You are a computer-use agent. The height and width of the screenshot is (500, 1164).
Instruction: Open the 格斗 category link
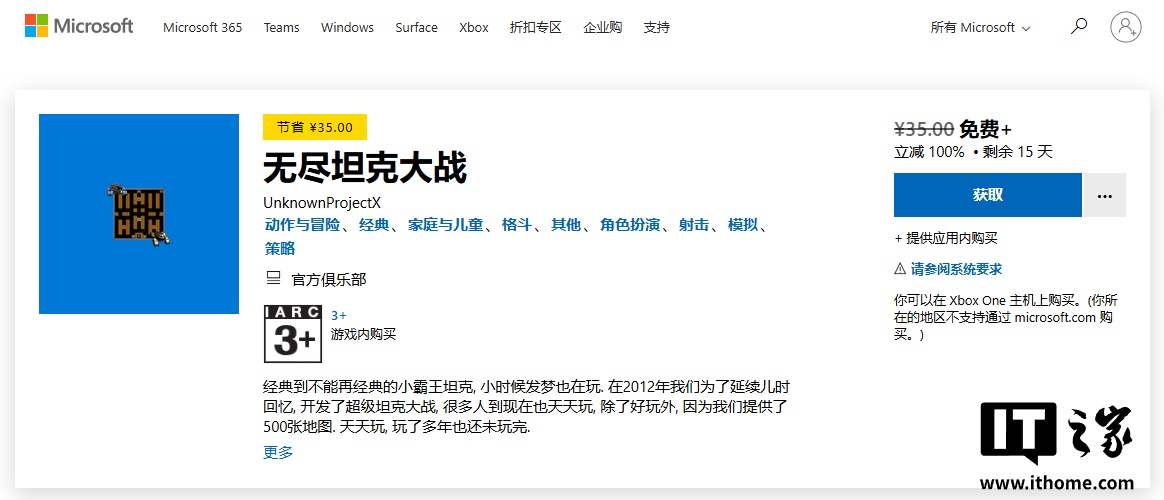(517, 225)
